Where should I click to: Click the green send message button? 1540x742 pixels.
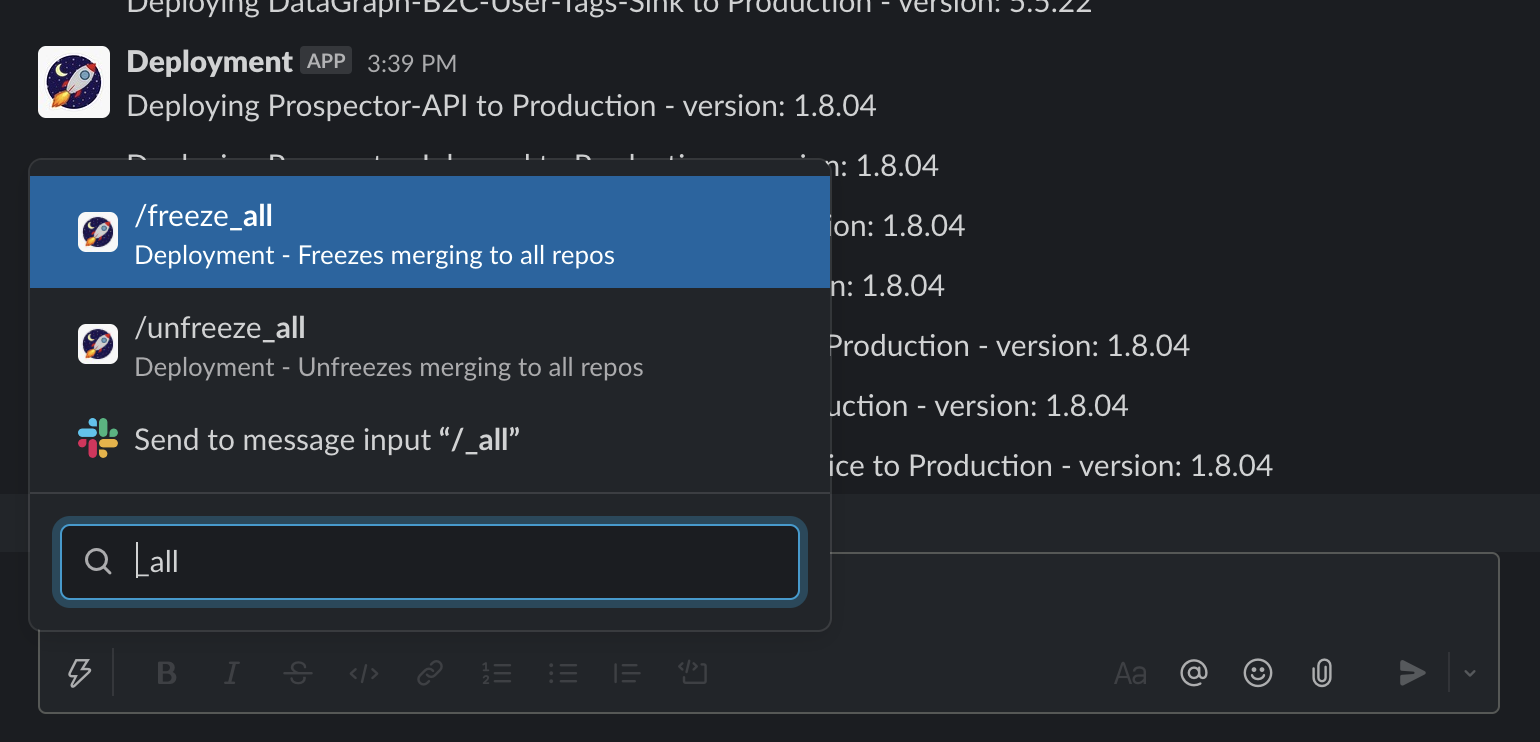pos(1412,673)
